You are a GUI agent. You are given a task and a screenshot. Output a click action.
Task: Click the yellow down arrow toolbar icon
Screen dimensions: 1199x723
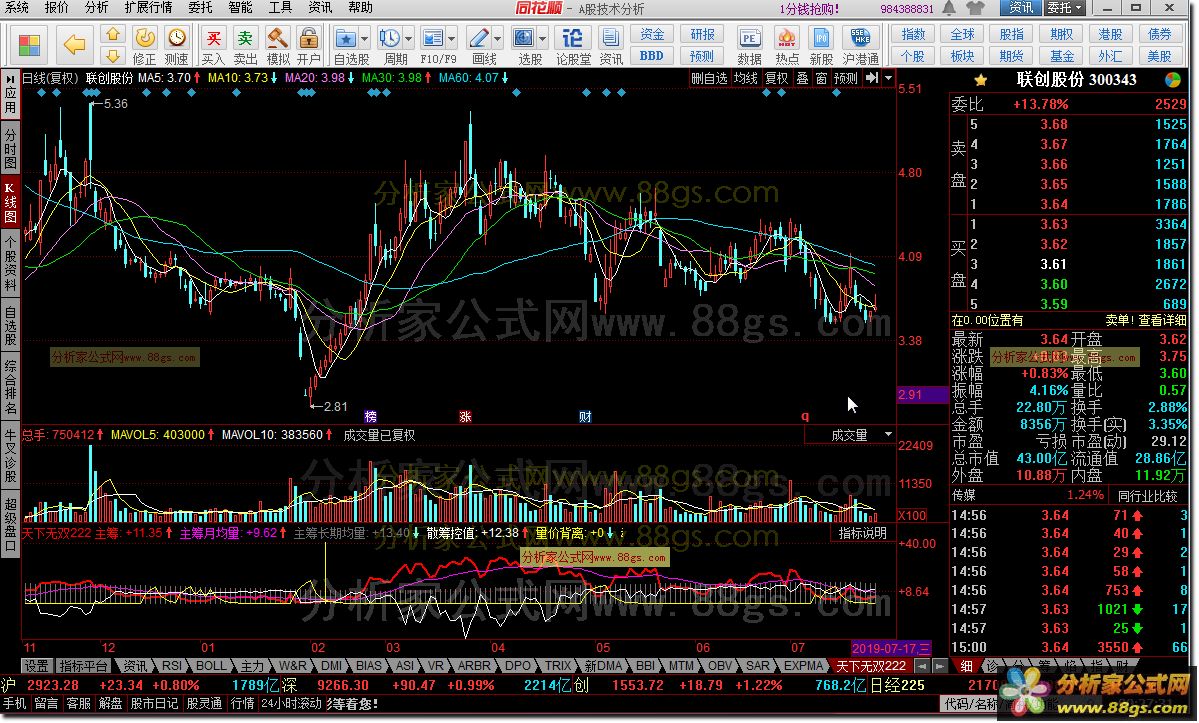pos(112,55)
